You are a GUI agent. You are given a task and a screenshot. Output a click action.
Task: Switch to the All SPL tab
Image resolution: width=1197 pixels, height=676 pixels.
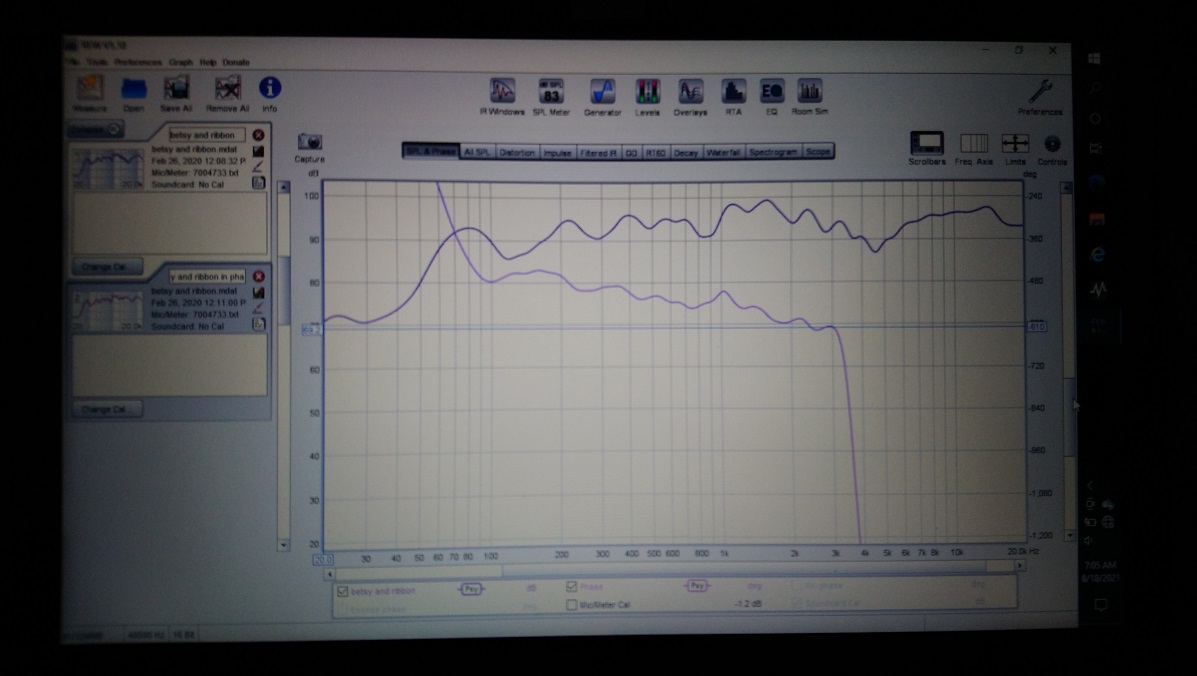[x=477, y=153]
